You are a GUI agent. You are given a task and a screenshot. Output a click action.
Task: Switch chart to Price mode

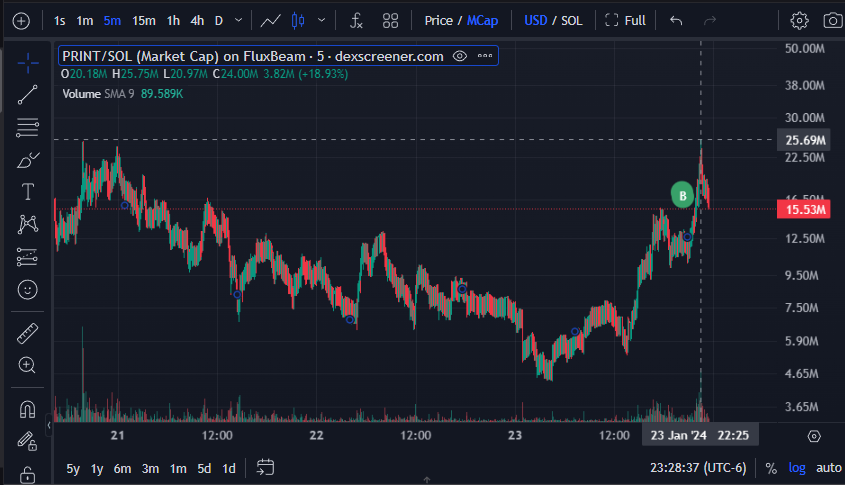(438, 21)
